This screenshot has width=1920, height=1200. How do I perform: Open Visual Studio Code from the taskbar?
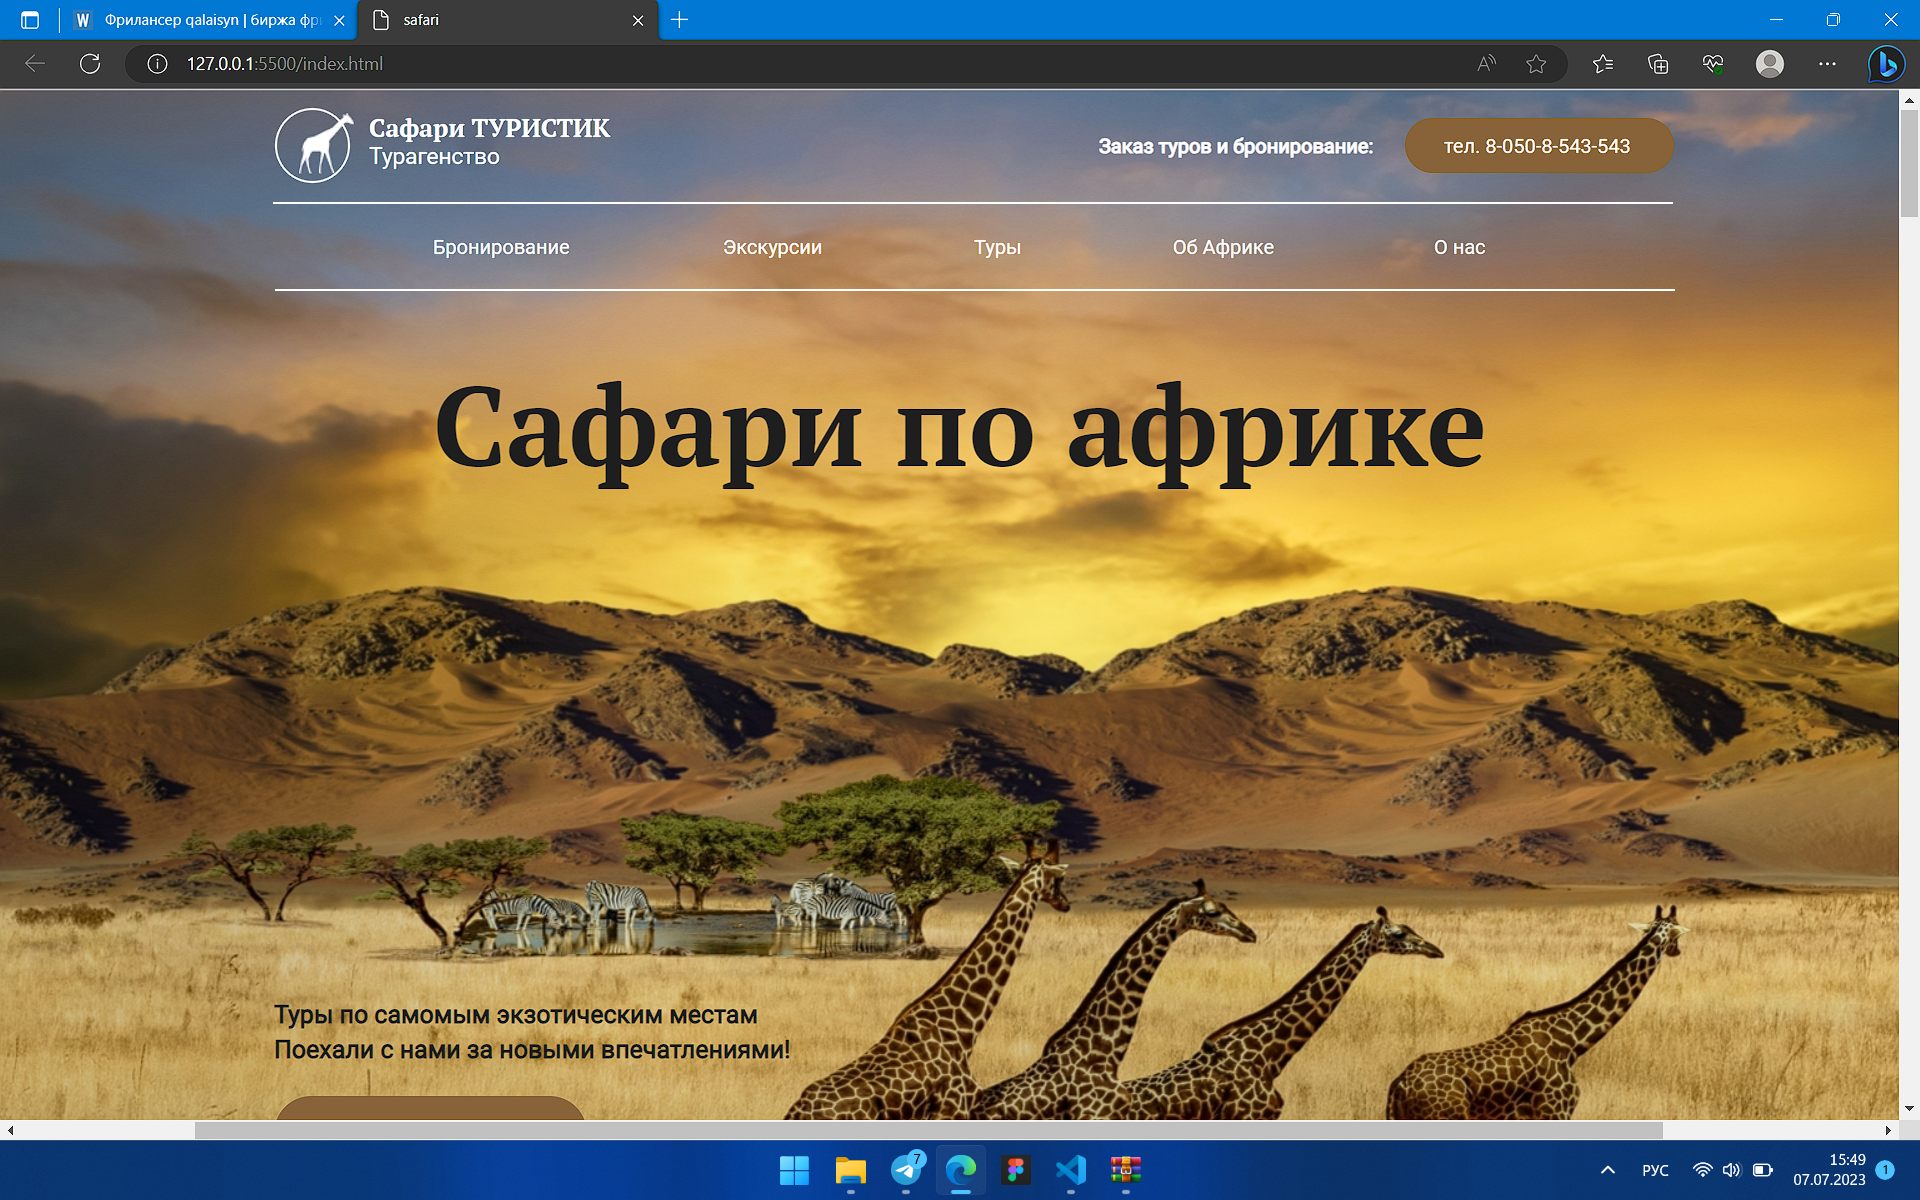point(1071,1170)
